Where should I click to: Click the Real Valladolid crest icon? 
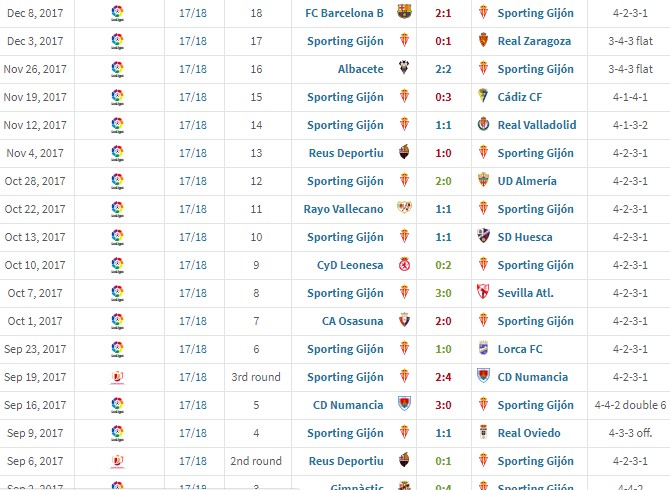point(483,124)
